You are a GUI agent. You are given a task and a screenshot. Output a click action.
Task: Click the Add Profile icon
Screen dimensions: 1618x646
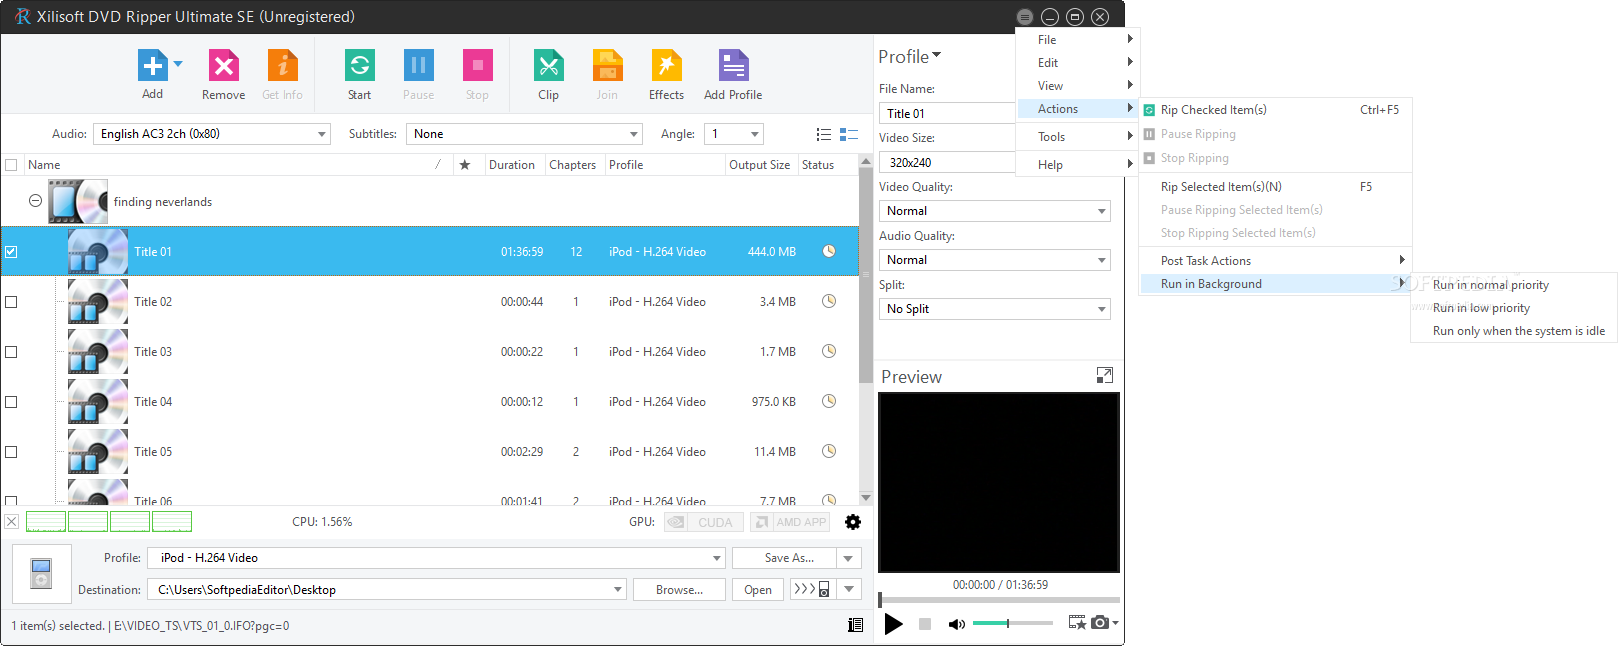click(733, 66)
